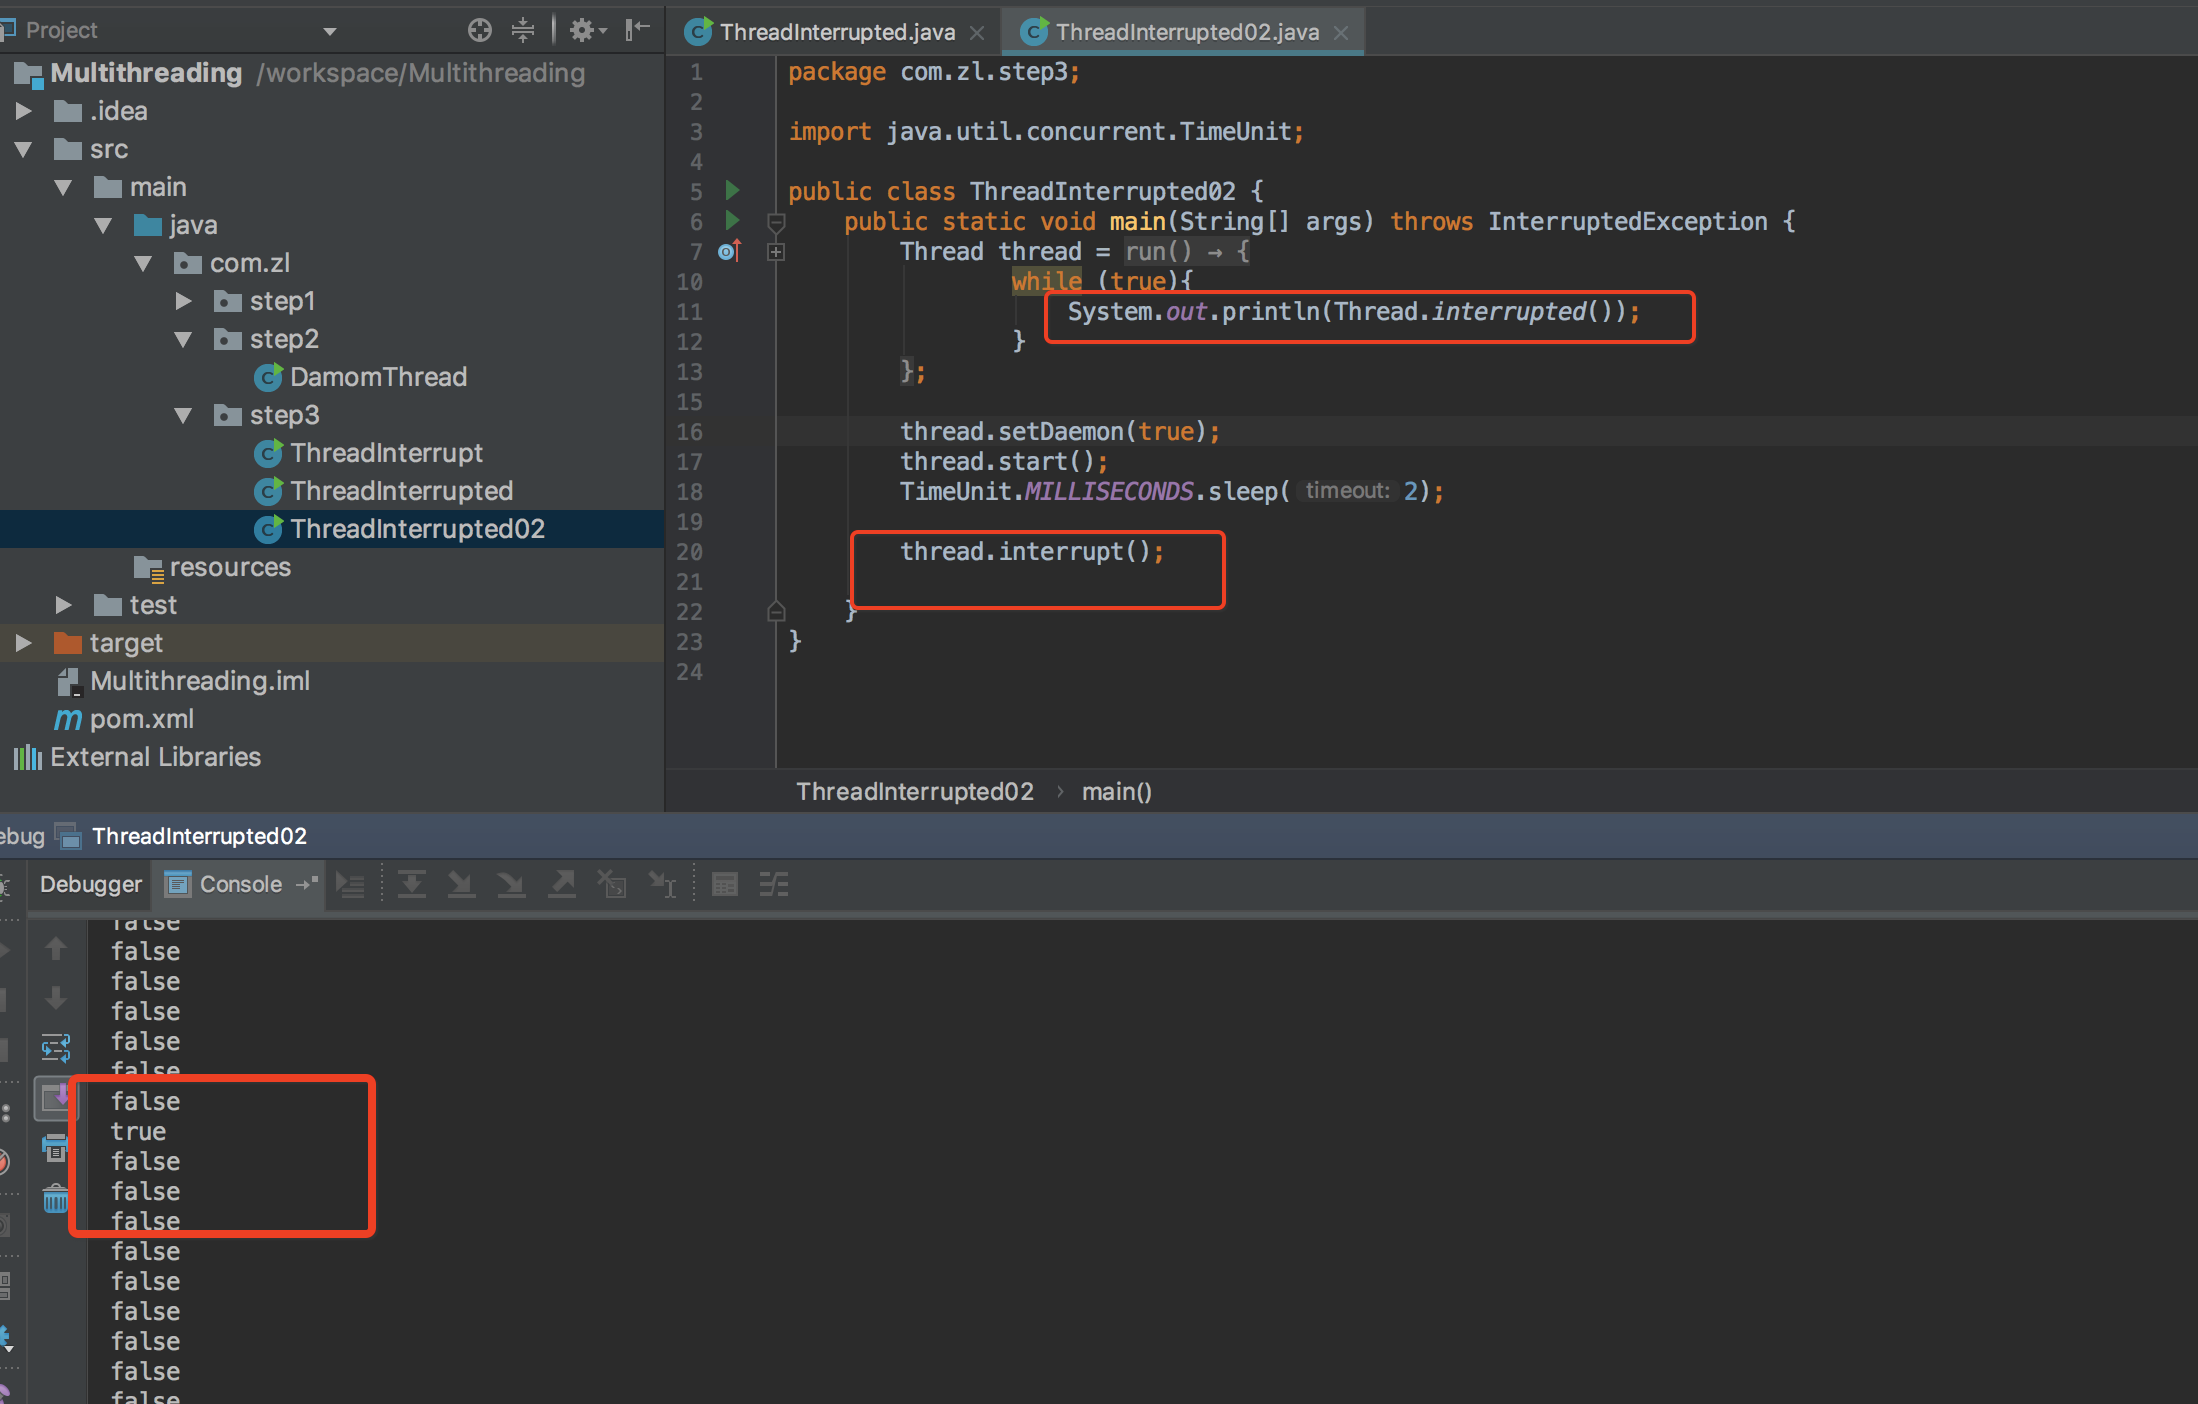Click the Step Out debugger icon
Viewport: 2198px width, 1404px height.
[562, 884]
